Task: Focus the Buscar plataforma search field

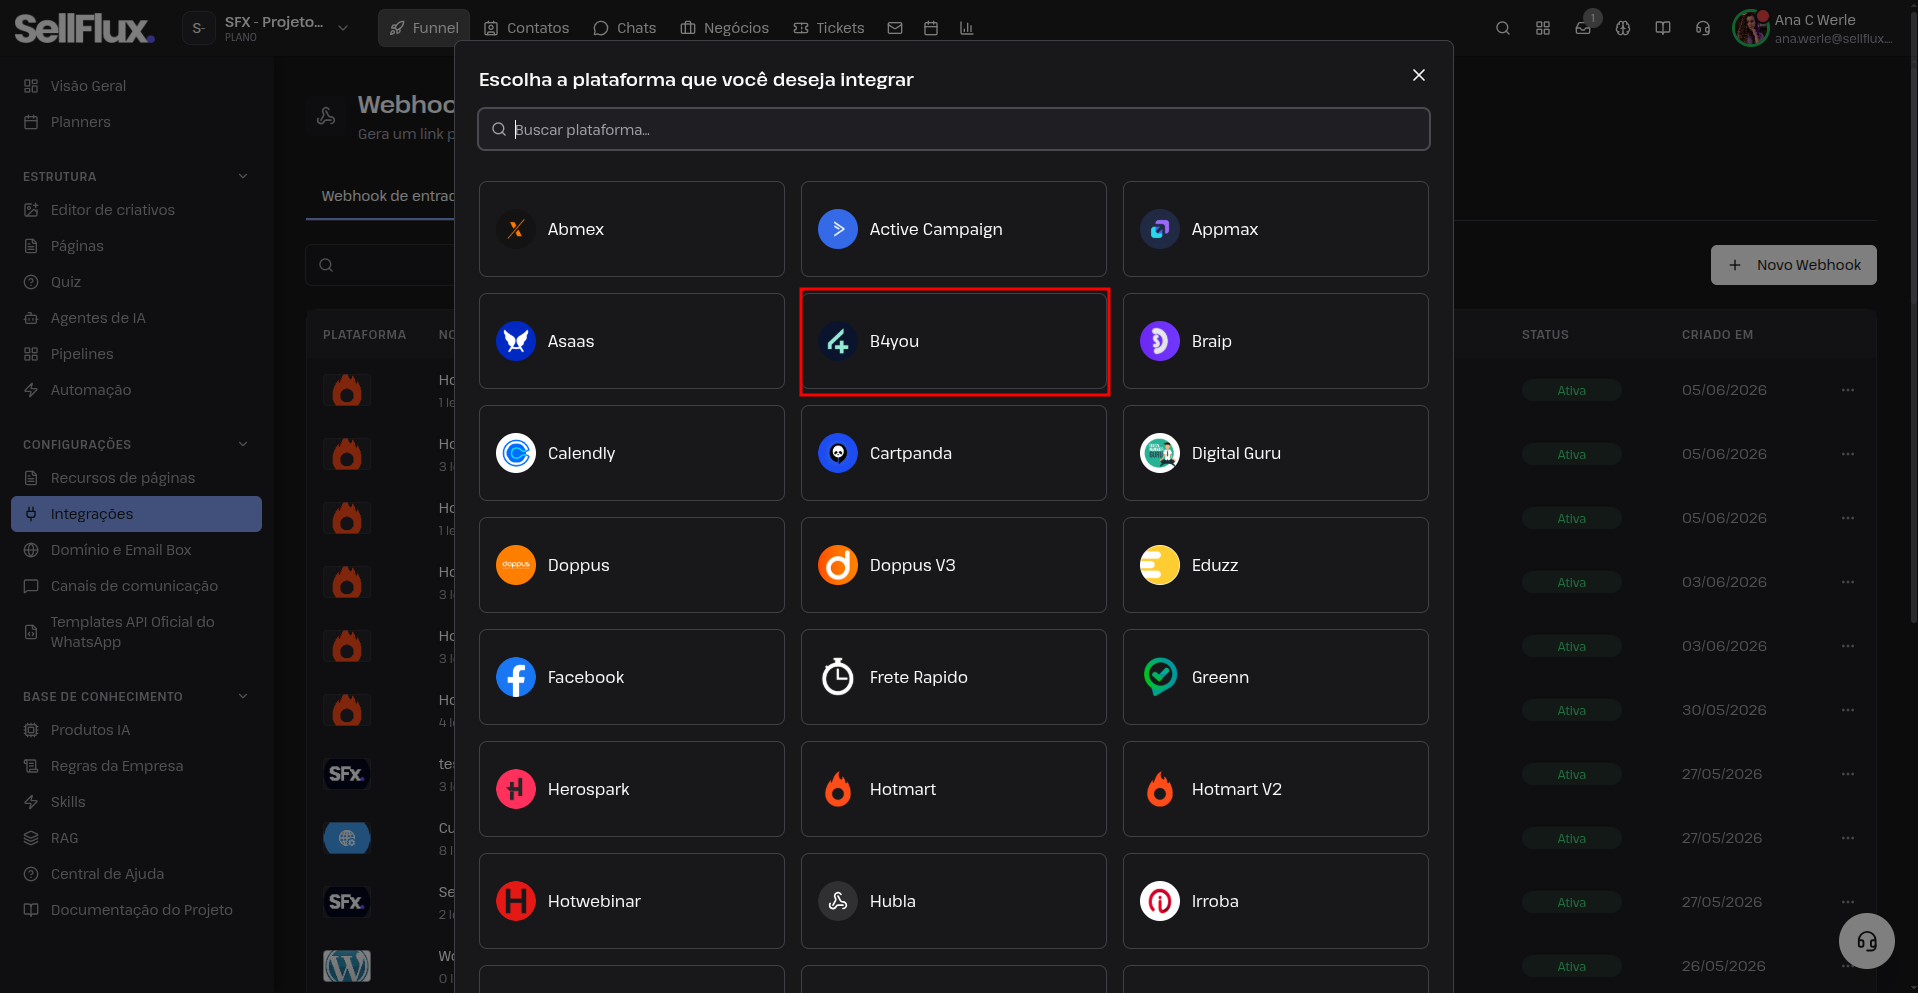Action: click(954, 129)
